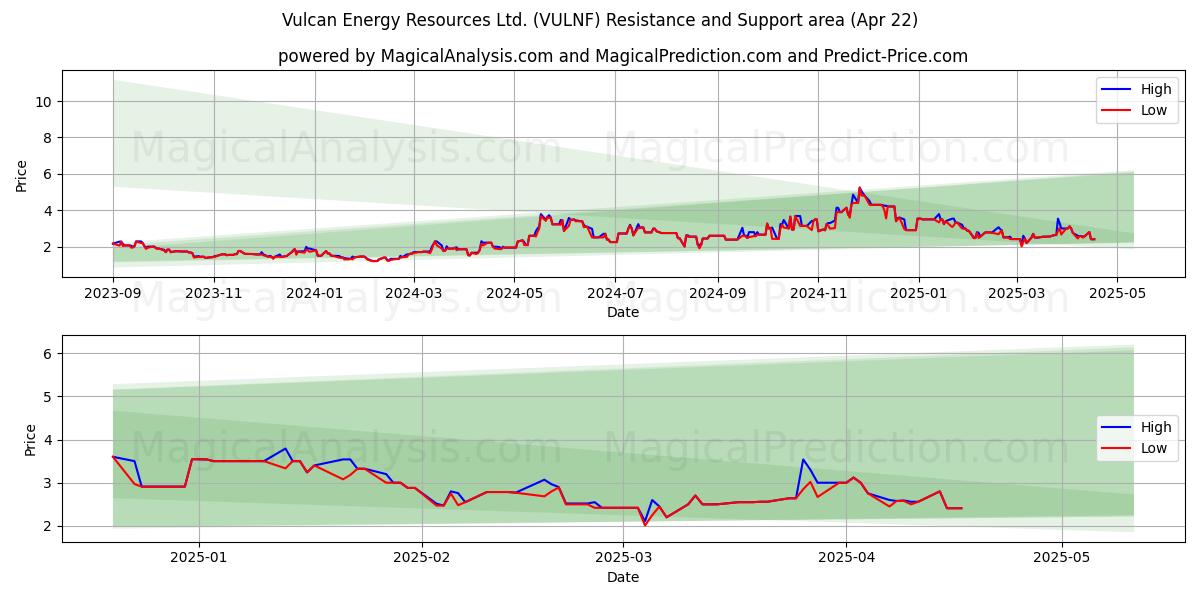Click the '8' y-axis tick on upper chart

pyautogui.click(x=50, y=138)
